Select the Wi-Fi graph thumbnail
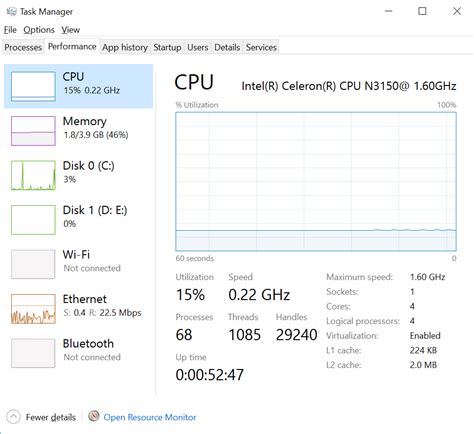 33,264
